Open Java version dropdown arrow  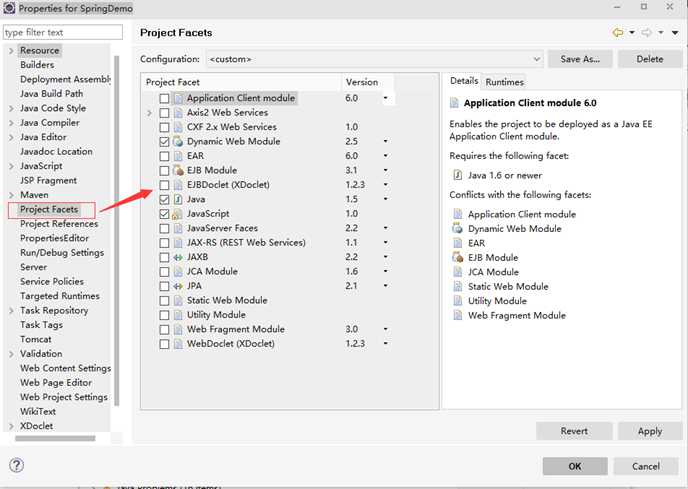tap(386, 199)
